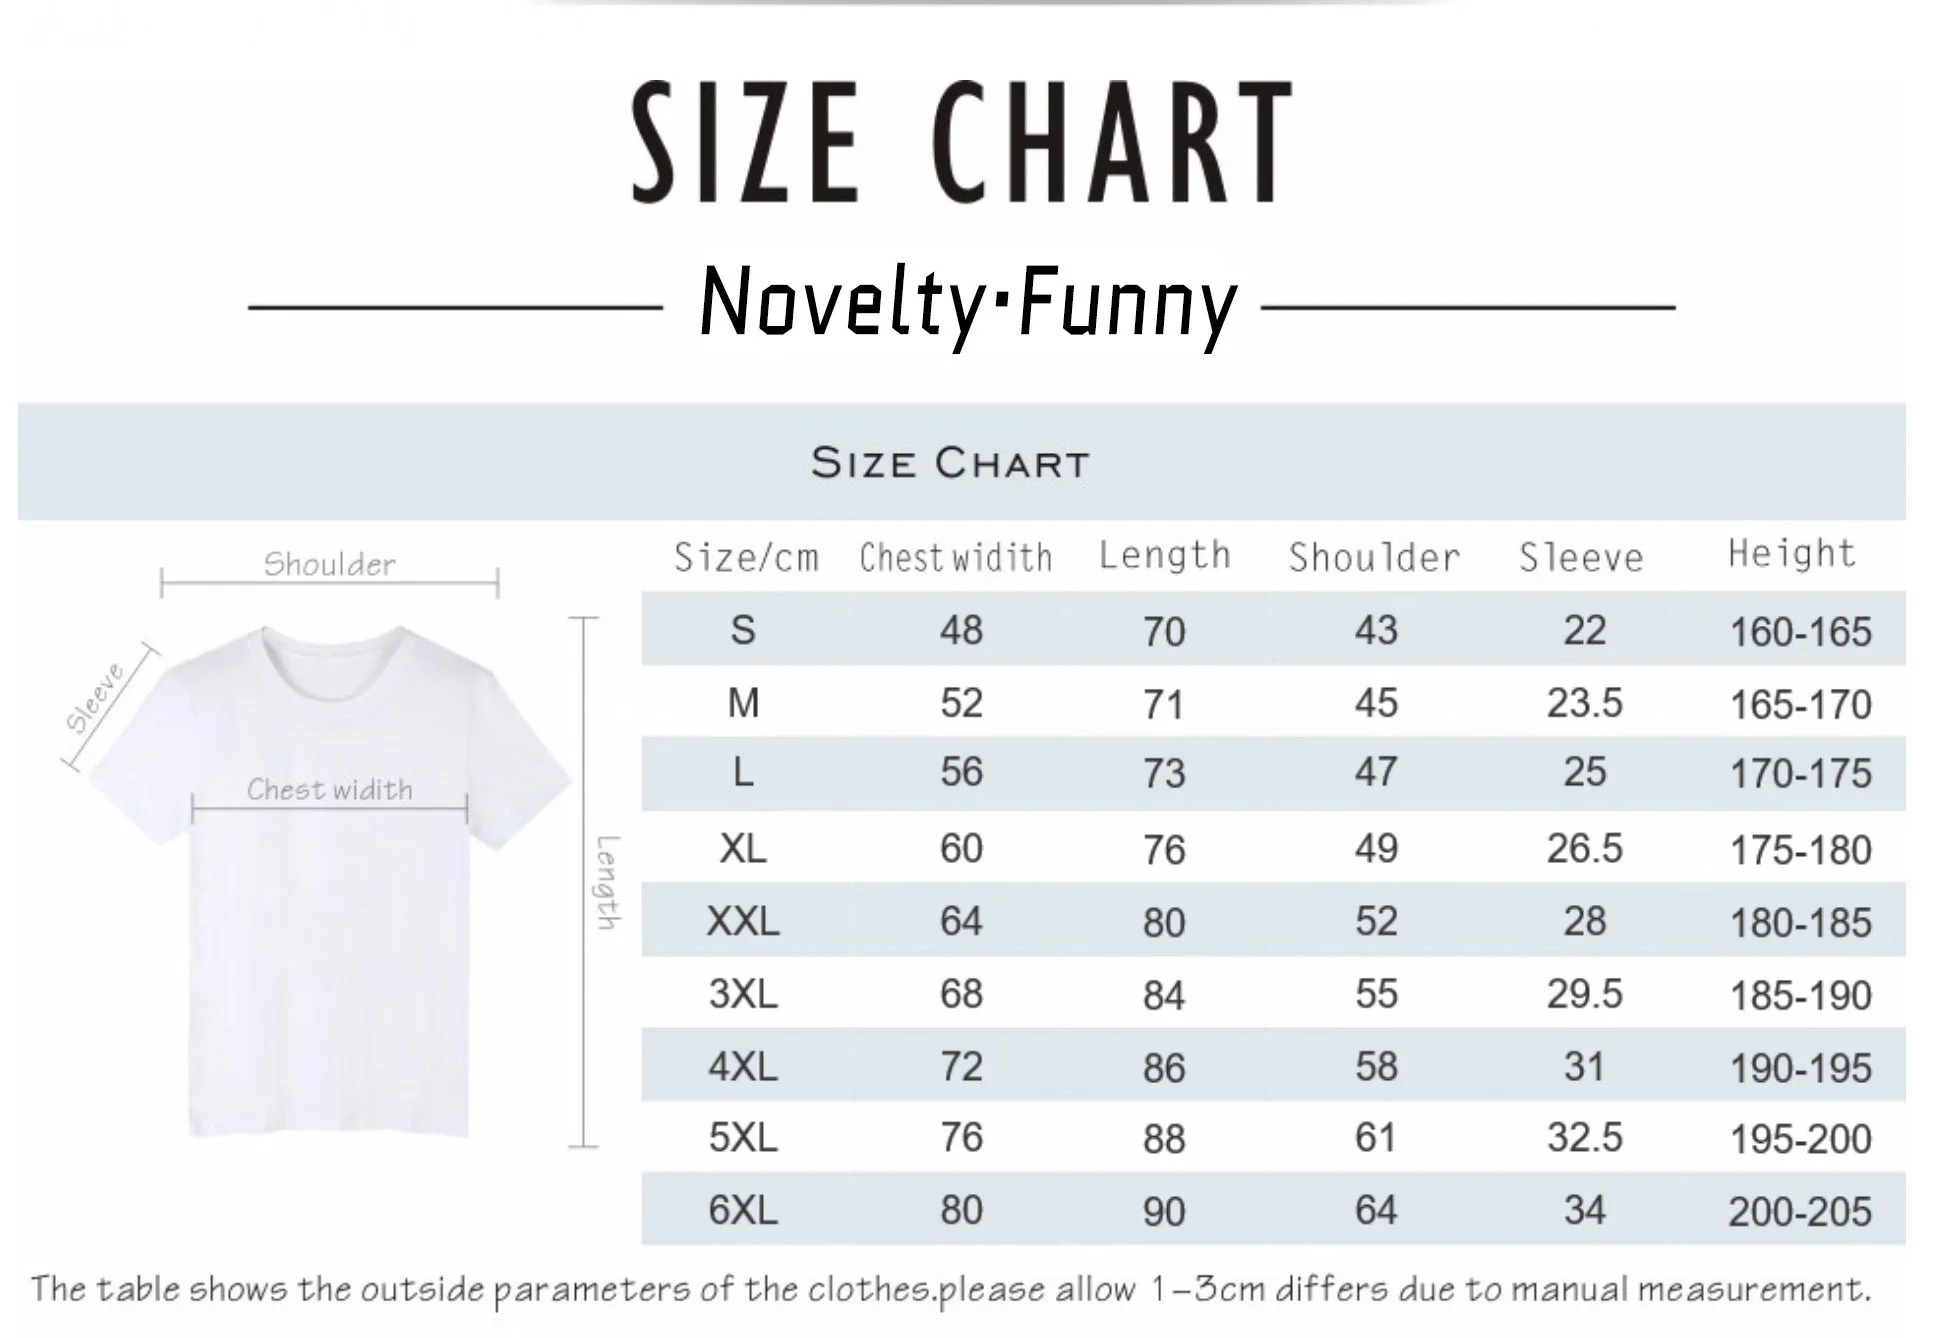Click the vertical "Length" label beside shirt
1940x1338 pixels.
(608, 882)
